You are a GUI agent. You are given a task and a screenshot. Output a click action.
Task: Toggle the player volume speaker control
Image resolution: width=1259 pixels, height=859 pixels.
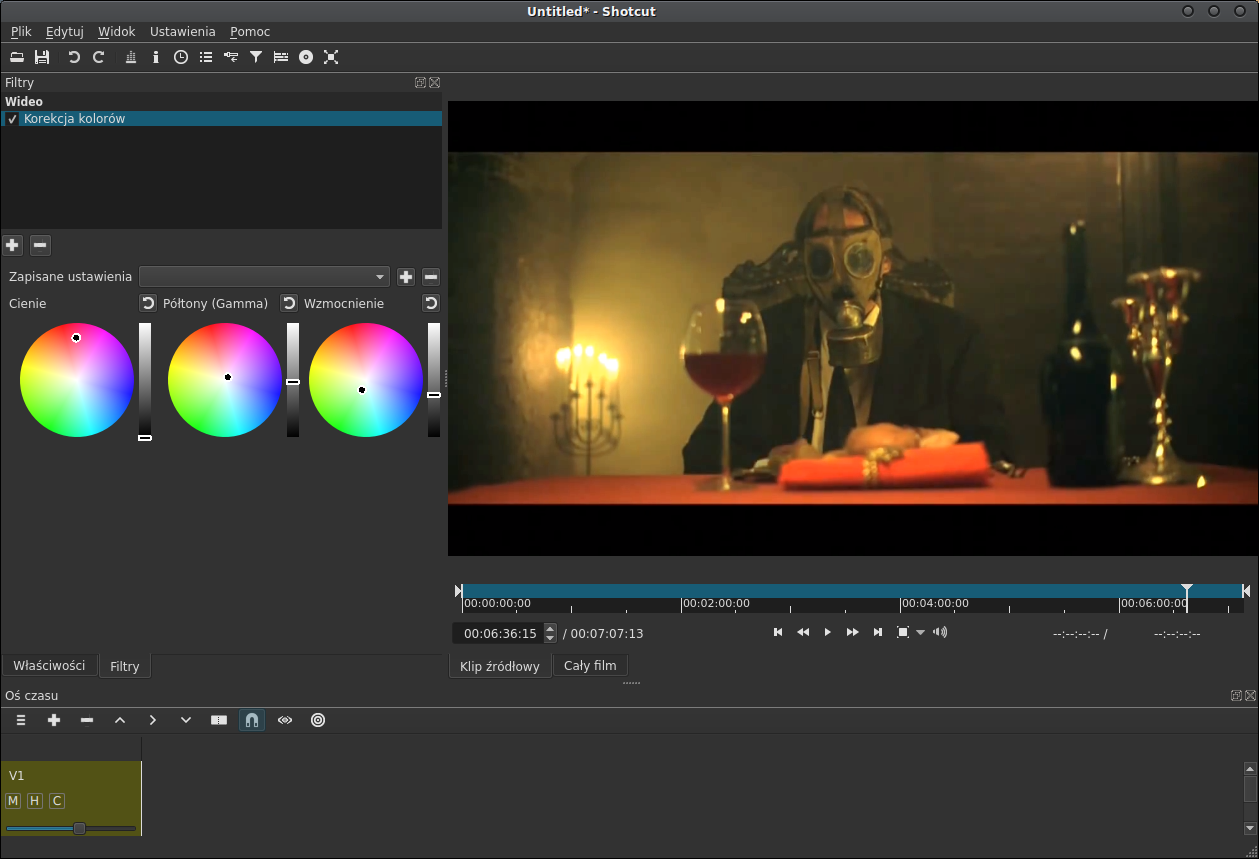[x=940, y=632]
